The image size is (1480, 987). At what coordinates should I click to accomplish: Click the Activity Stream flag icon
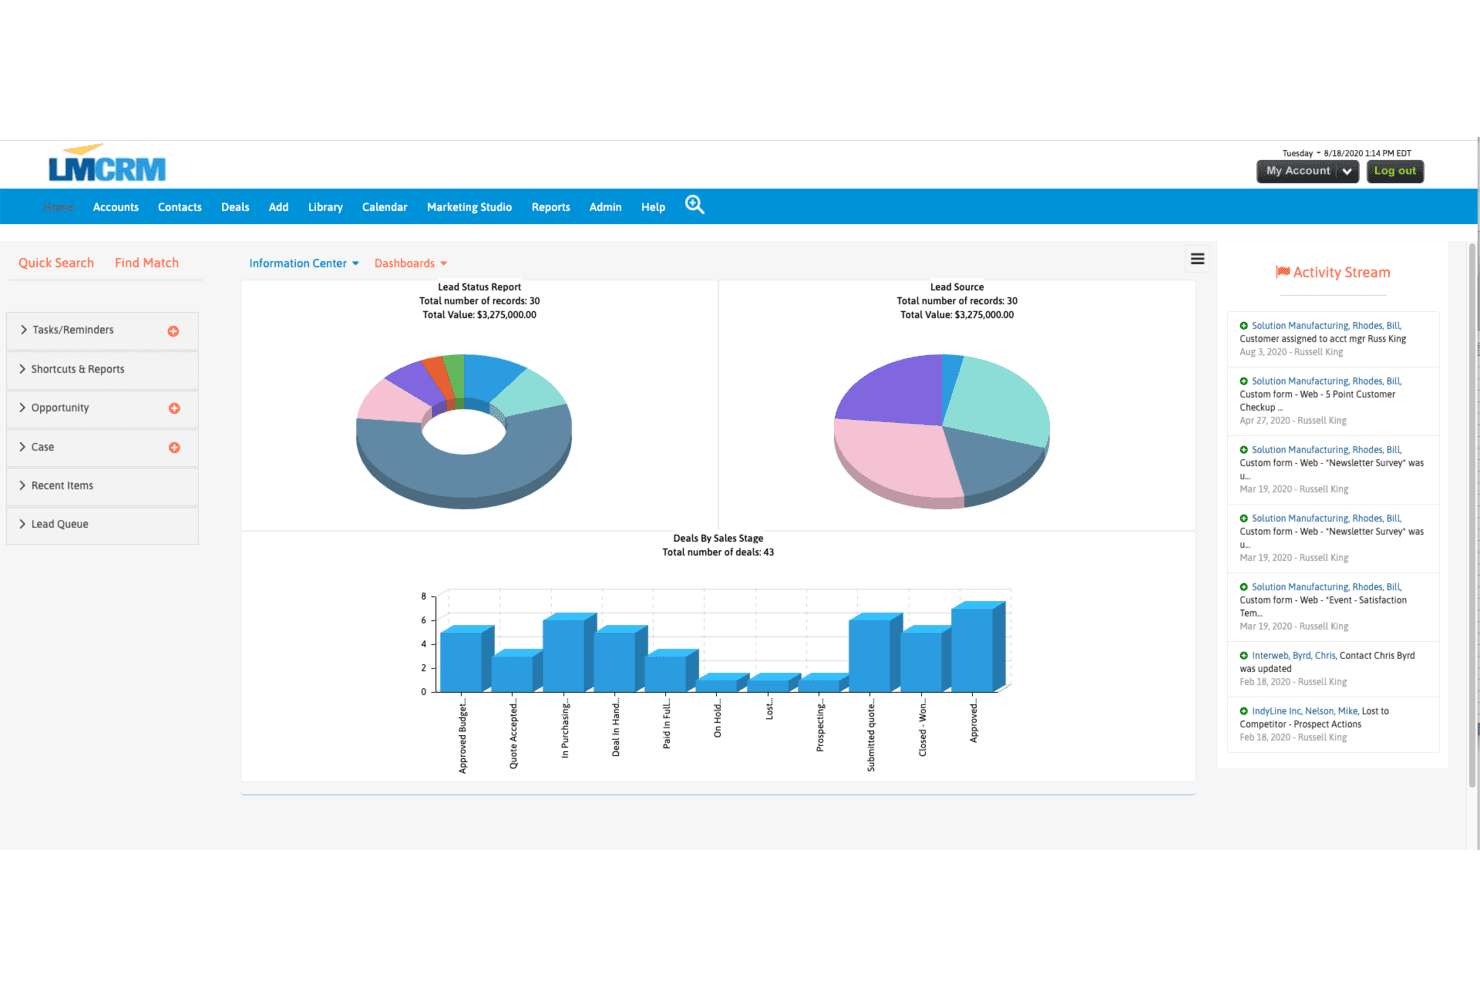click(1282, 272)
